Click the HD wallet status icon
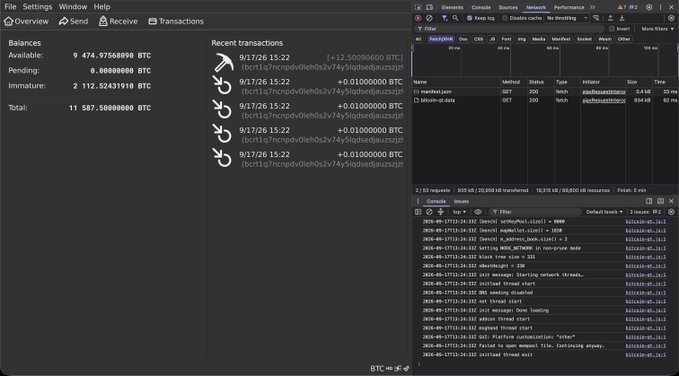This screenshot has height=376, width=679. [389, 369]
